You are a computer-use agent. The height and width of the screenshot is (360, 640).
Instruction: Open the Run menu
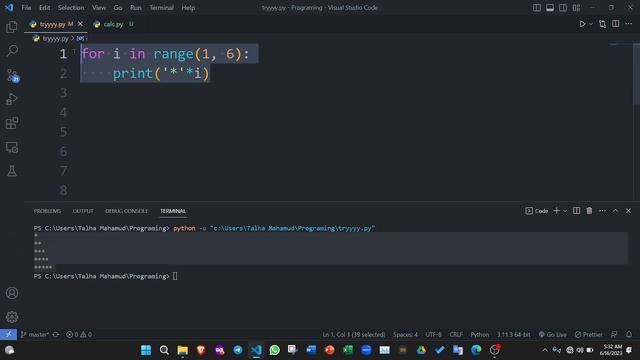pos(136,8)
